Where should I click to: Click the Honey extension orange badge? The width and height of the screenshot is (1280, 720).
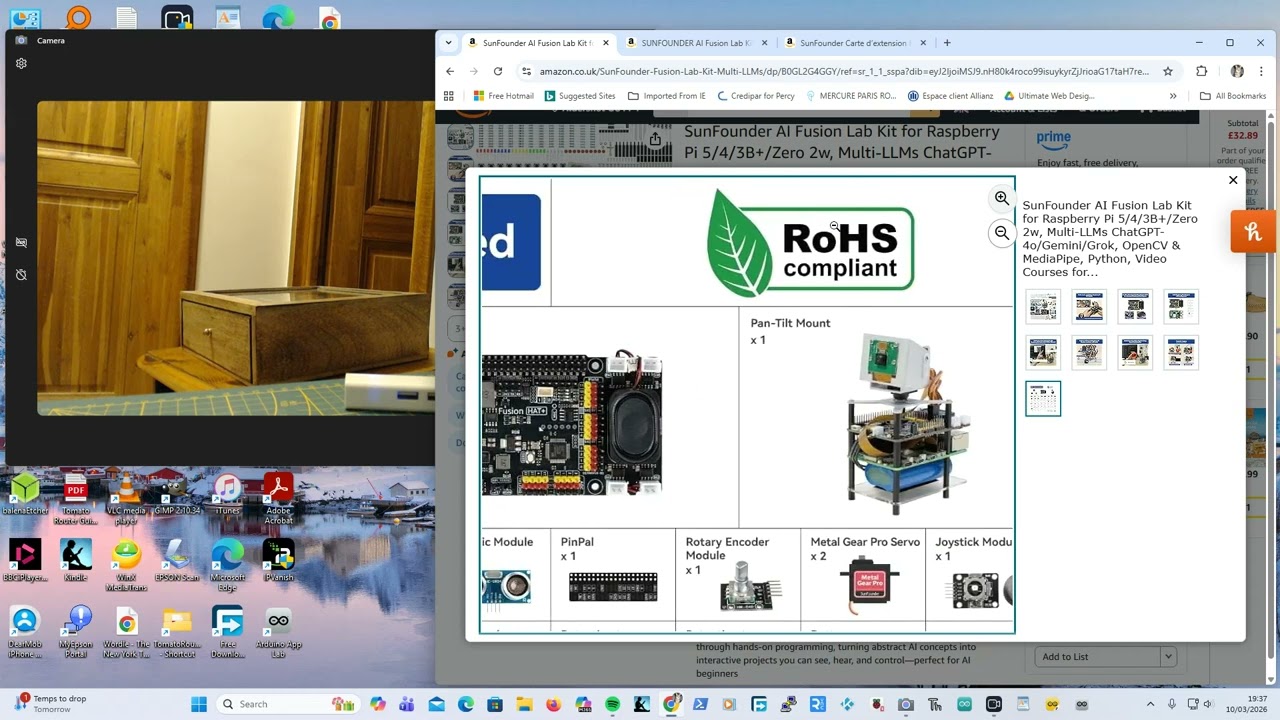point(1254,232)
